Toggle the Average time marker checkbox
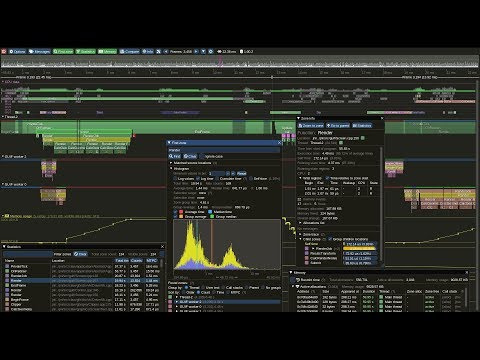 tap(175, 212)
